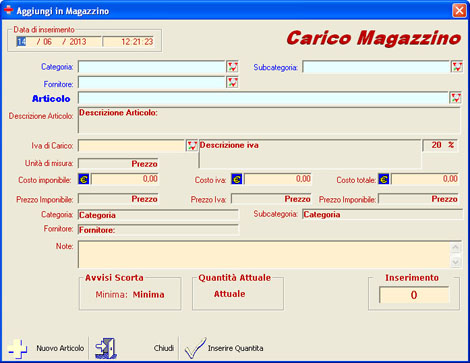Click the euro icon beside Costo totale
The height and width of the screenshot is (363, 470).
pos(384,179)
